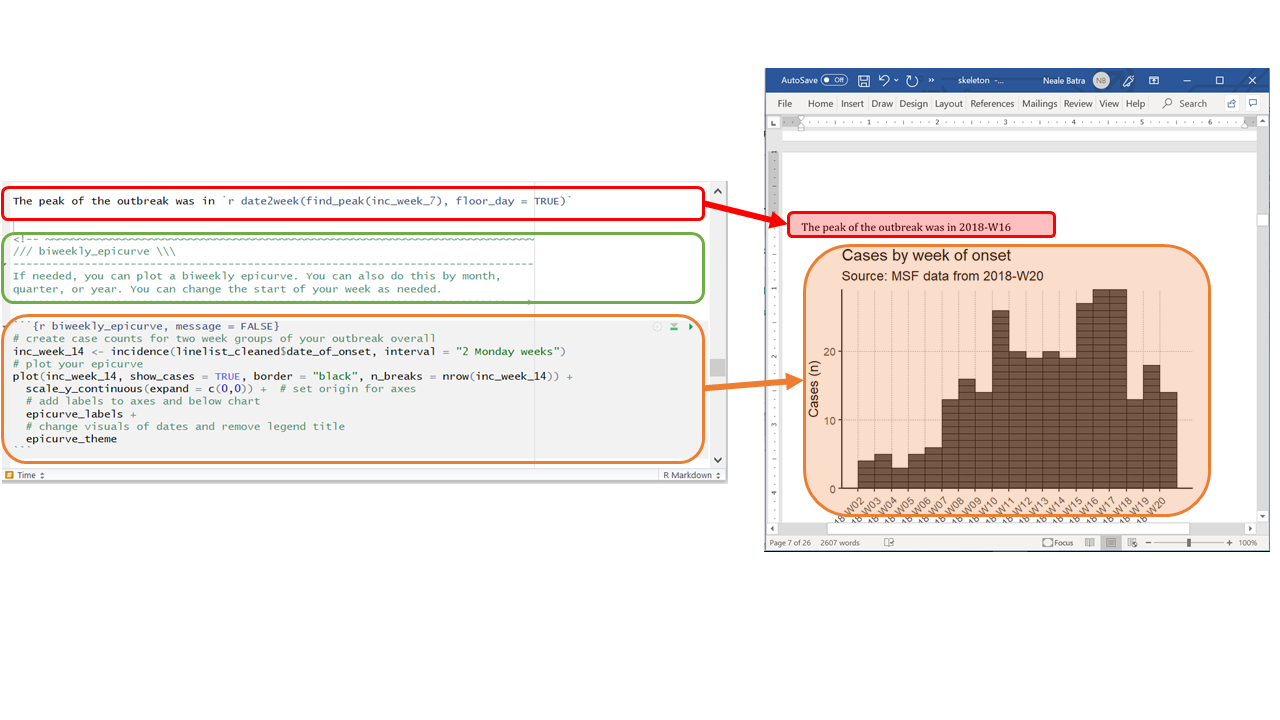Switch to the View ribbon tab
The image size is (1280, 720).
coord(1109,103)
